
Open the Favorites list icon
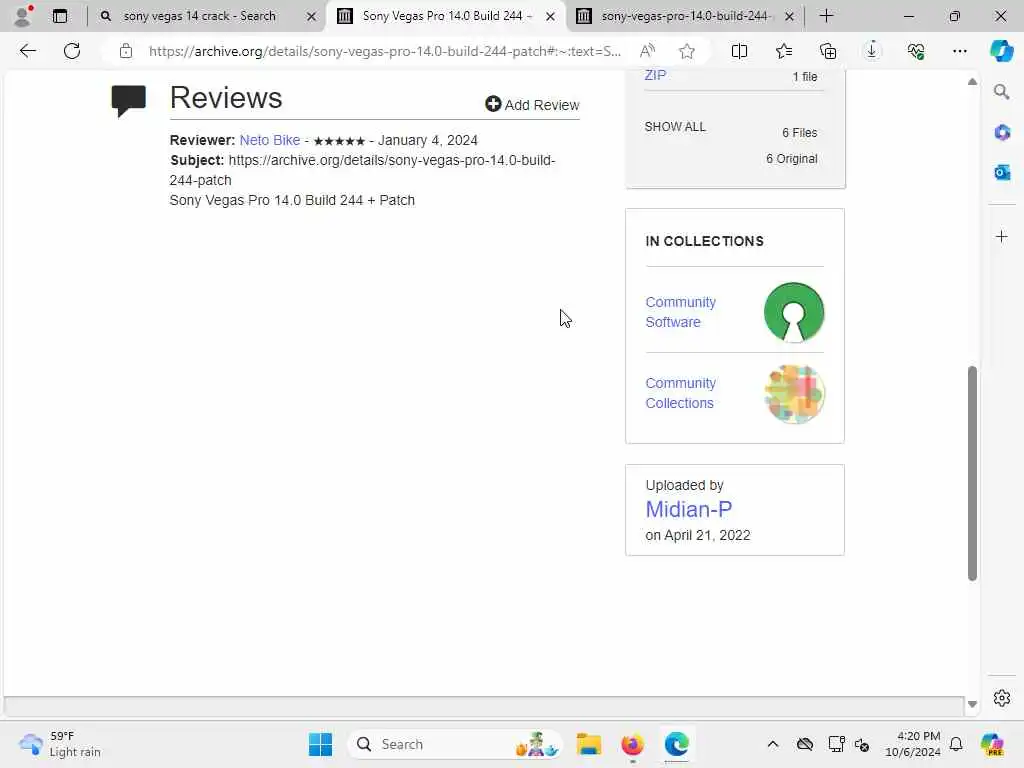(784, 51)
